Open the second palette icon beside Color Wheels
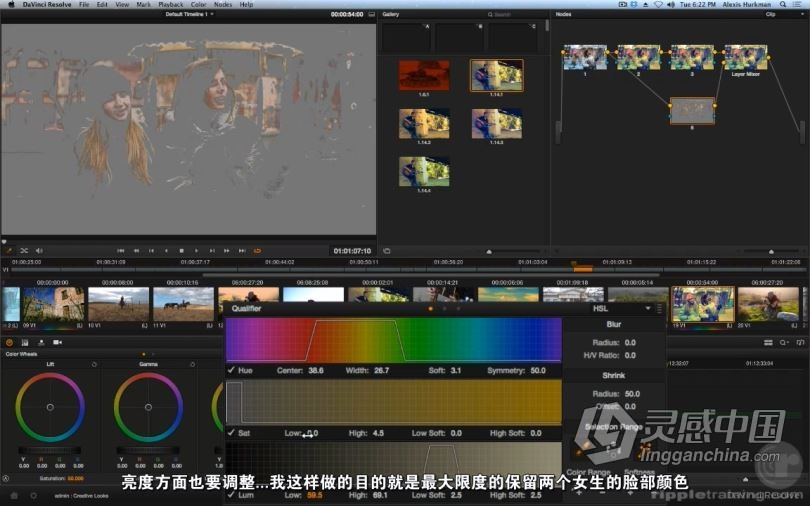The height and width of the screenshot is (506, 810). [25, 342]
